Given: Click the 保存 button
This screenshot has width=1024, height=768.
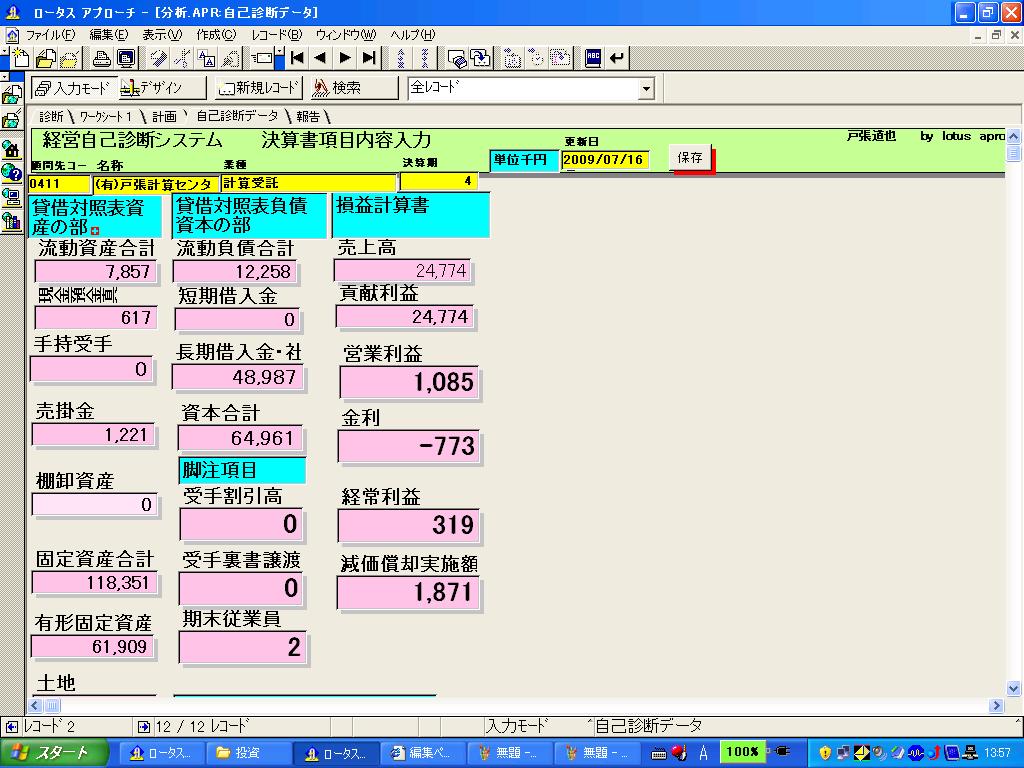Looking at the screenshot, I should tap(690, 158).
